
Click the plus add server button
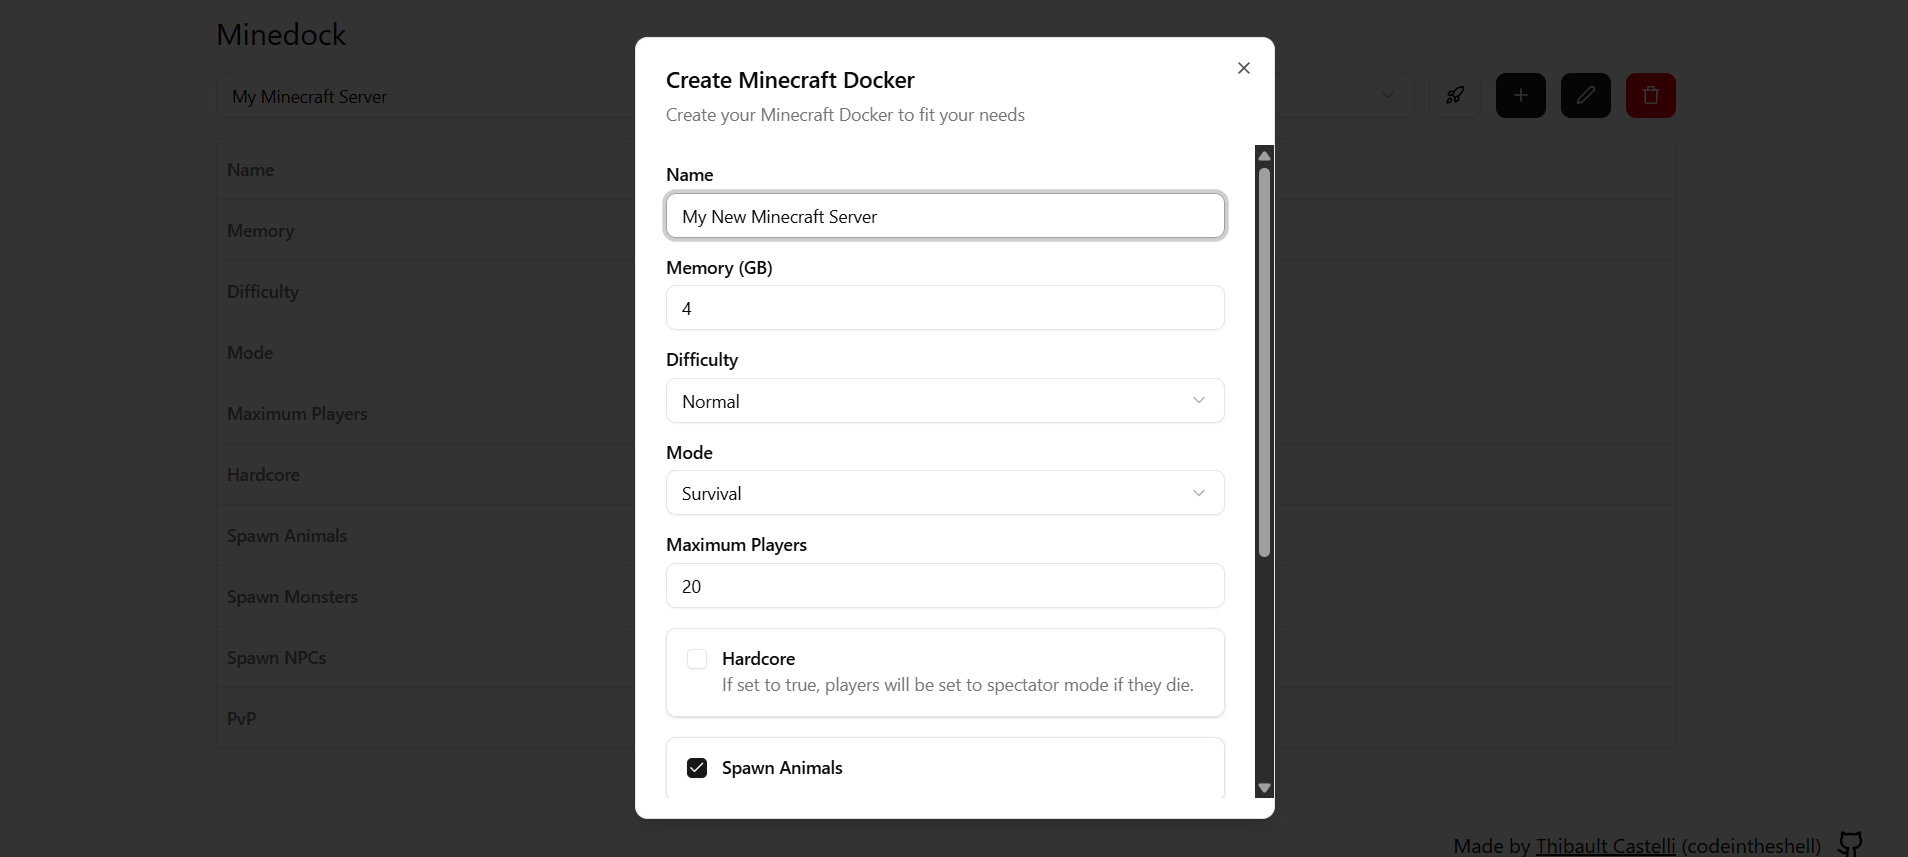click(x=1520, y=96)
